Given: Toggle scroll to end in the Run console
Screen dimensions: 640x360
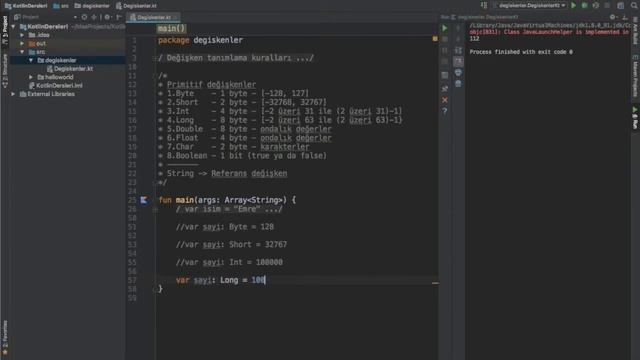Looking at the screenshot, I should click(x=458, y=61).
